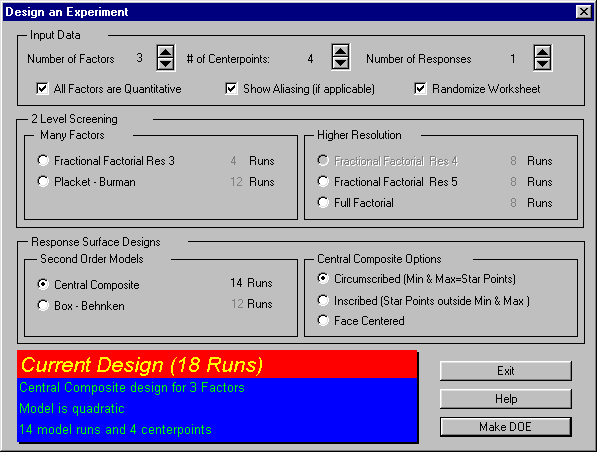
Task: Increase Number of Factors with up arrow
Action: tap(166, 52)
